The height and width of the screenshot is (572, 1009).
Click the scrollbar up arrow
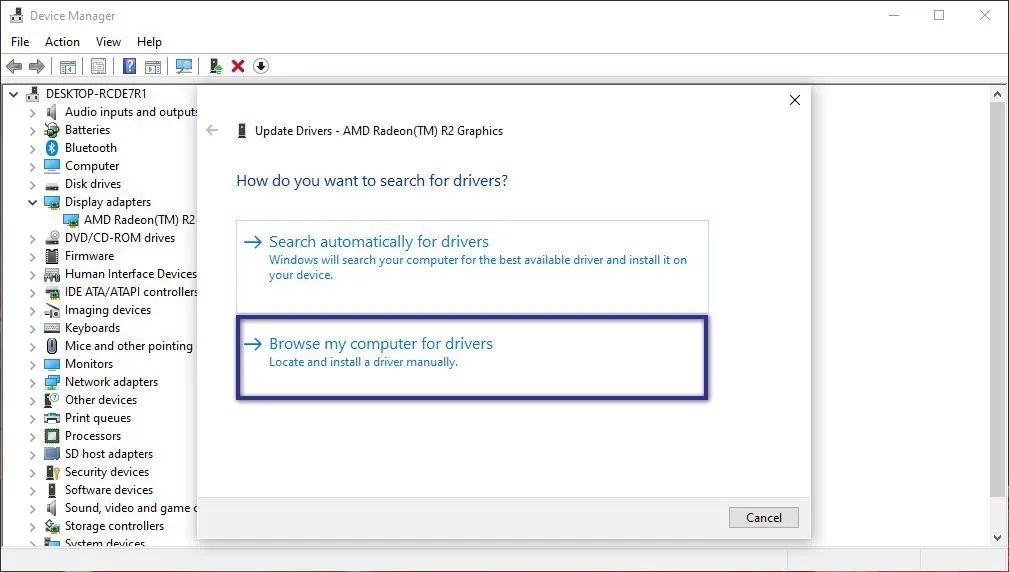[997, 95]
